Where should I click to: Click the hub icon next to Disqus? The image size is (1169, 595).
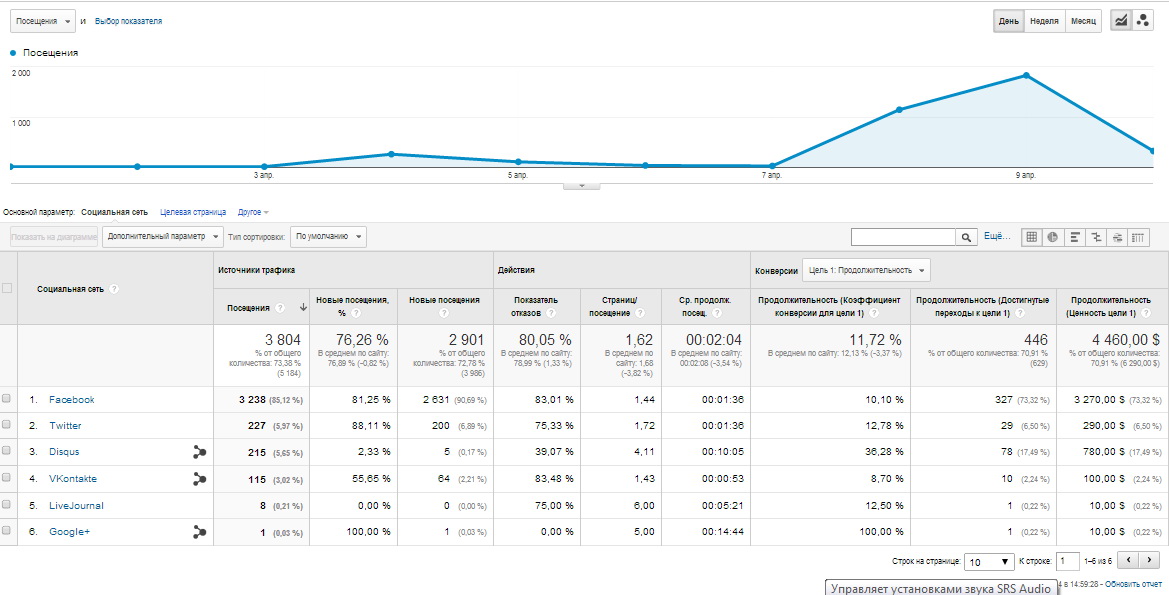(x=199, y=452)
